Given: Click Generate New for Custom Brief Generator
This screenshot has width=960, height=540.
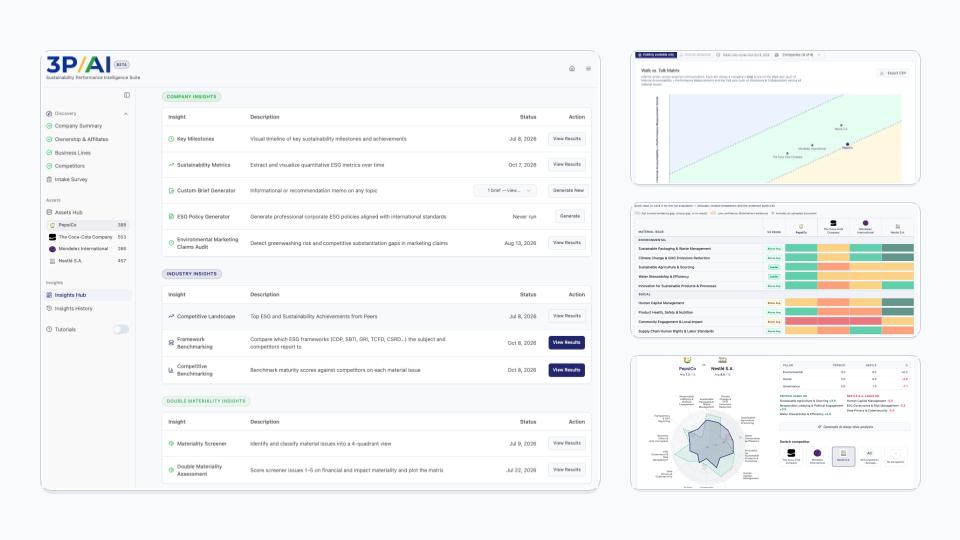Looking at the screenshot, I should (x=568, y=190).
